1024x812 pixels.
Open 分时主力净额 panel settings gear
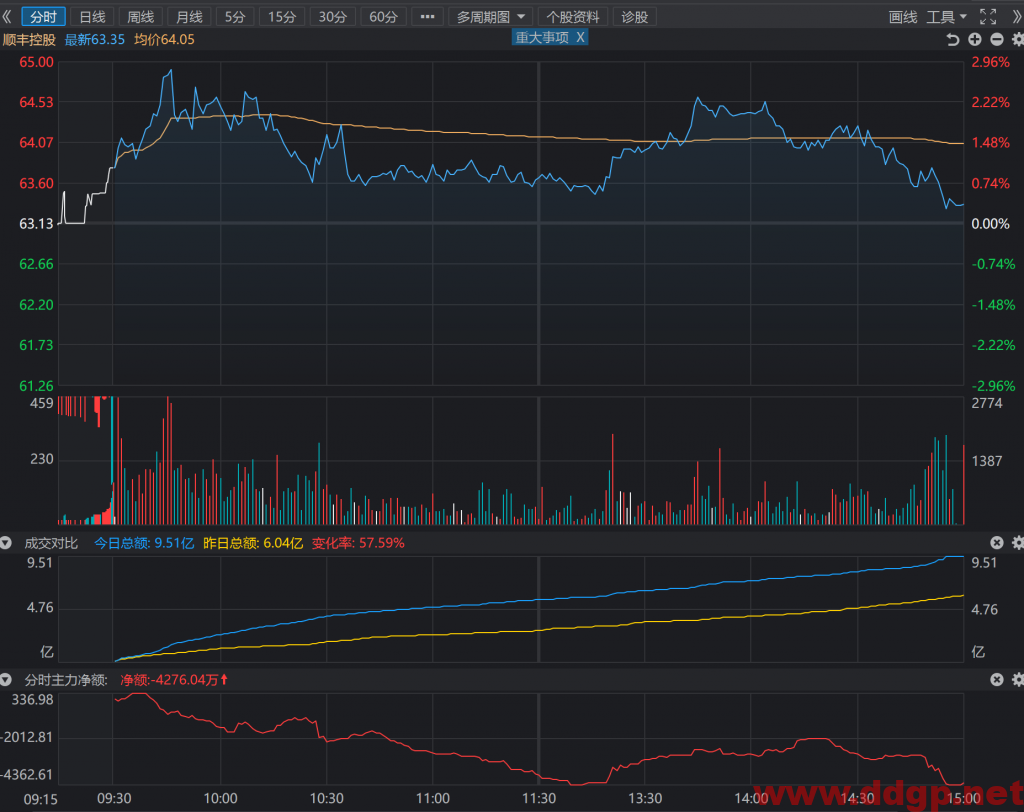pyautogui.click(x=1017, y=680)
